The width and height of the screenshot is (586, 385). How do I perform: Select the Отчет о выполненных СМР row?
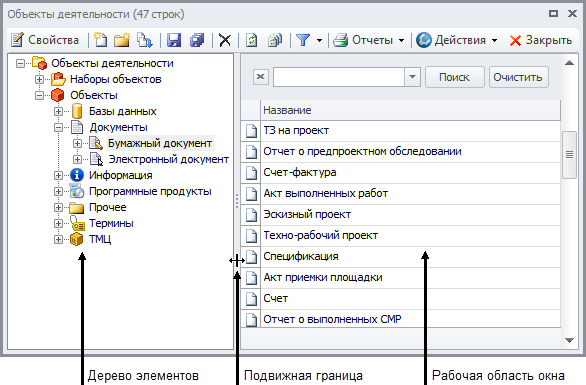click(x=401, y=318)
